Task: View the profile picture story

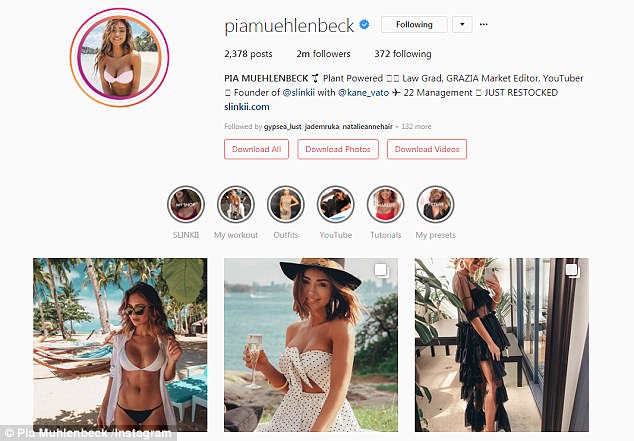Action: point(119,57)
